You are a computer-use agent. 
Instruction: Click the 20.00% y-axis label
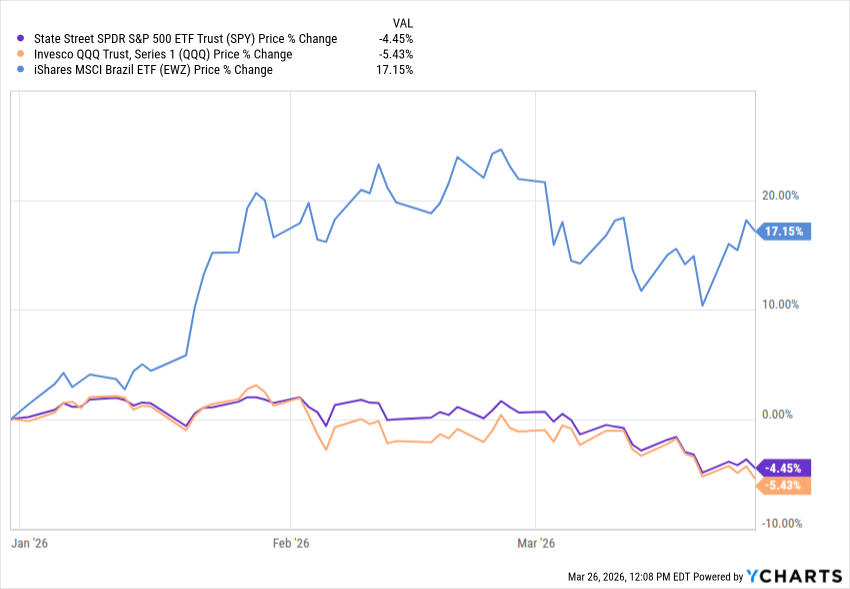click(783, 196)
